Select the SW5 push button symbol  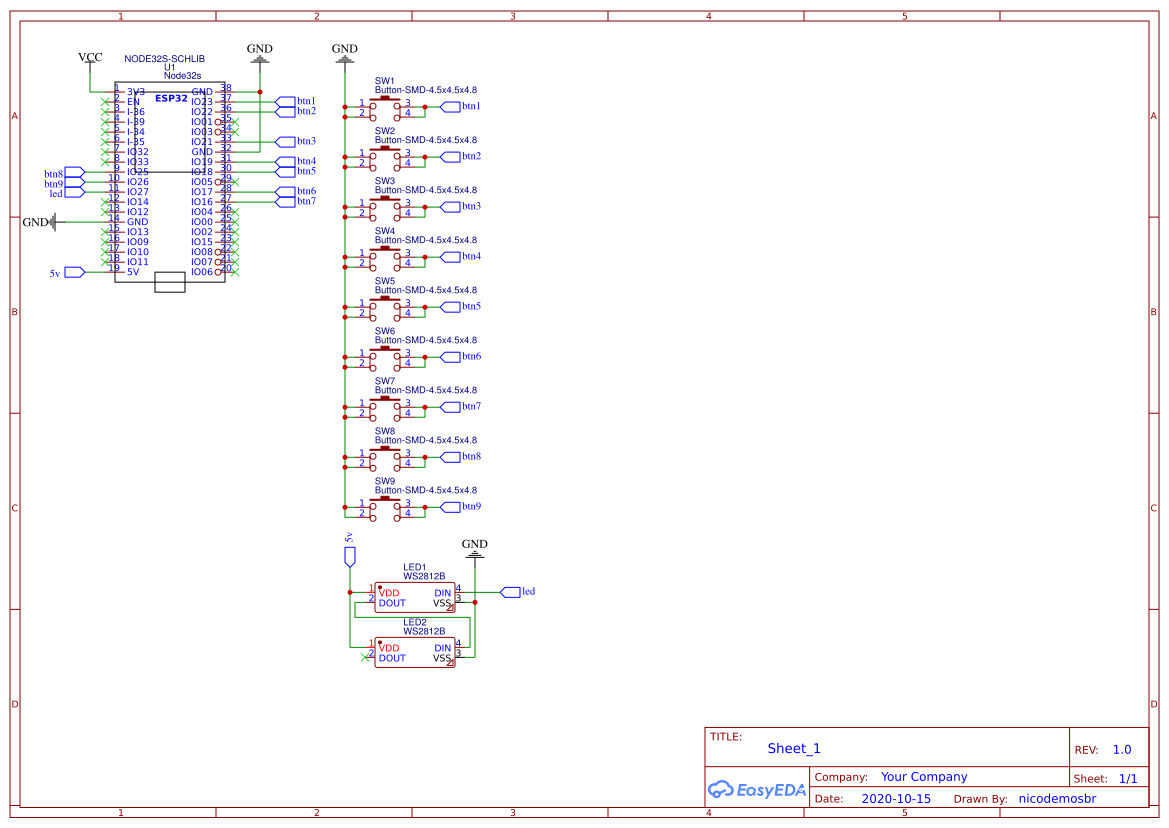[x=385, y=306]
